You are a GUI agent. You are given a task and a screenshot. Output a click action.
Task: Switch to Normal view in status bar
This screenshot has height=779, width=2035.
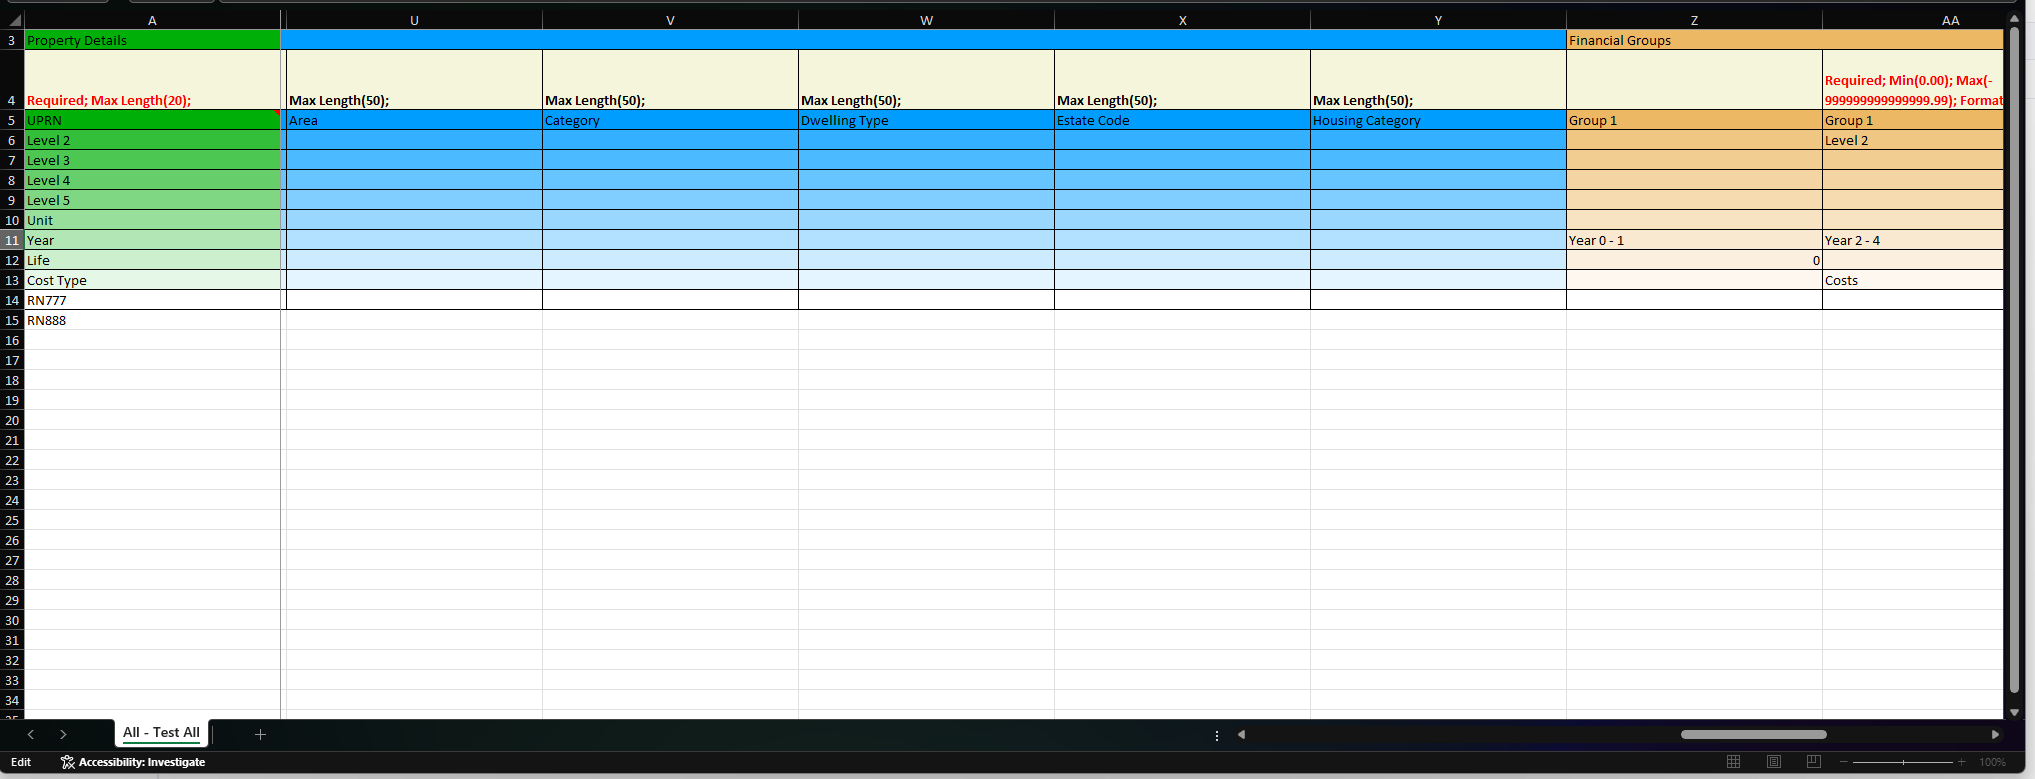1734,762
